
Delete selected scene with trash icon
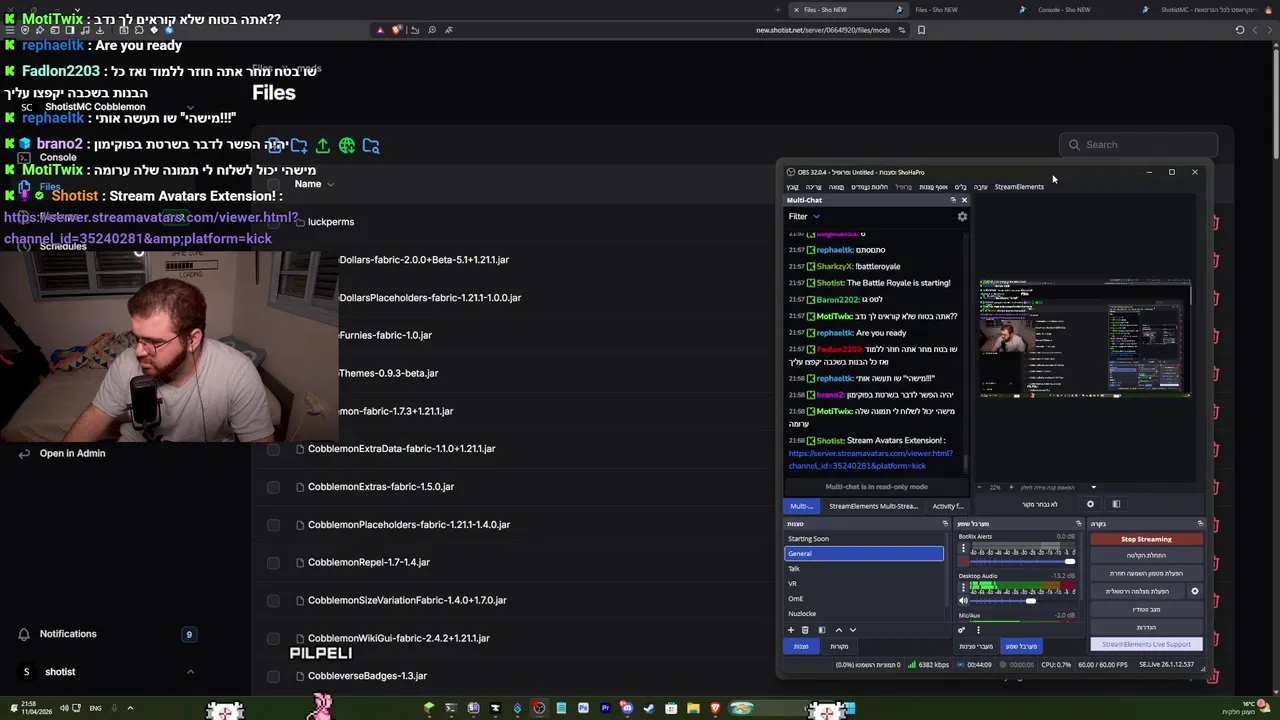click(805, 630)
